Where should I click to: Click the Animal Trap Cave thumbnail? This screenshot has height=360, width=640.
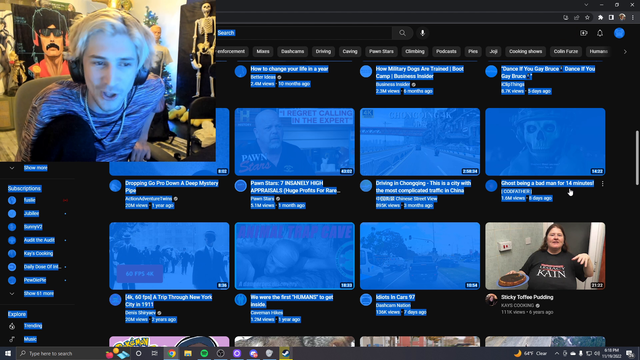coord(295,256)
